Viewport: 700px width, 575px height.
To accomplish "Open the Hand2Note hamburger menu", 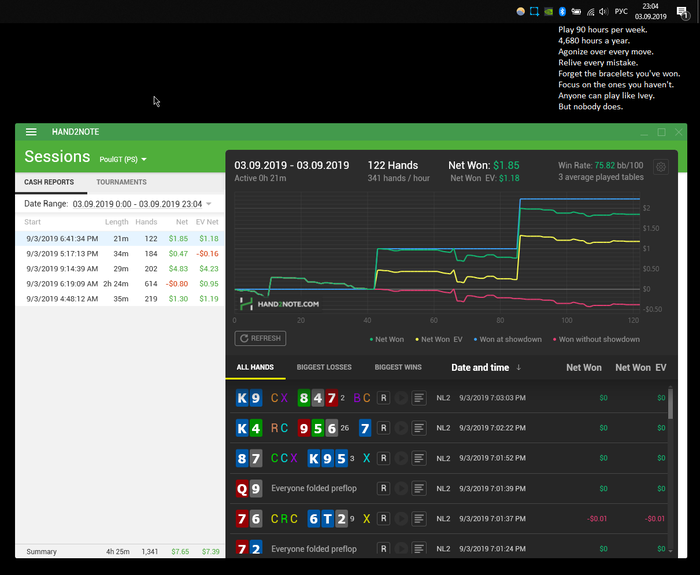I will point(31,132).
